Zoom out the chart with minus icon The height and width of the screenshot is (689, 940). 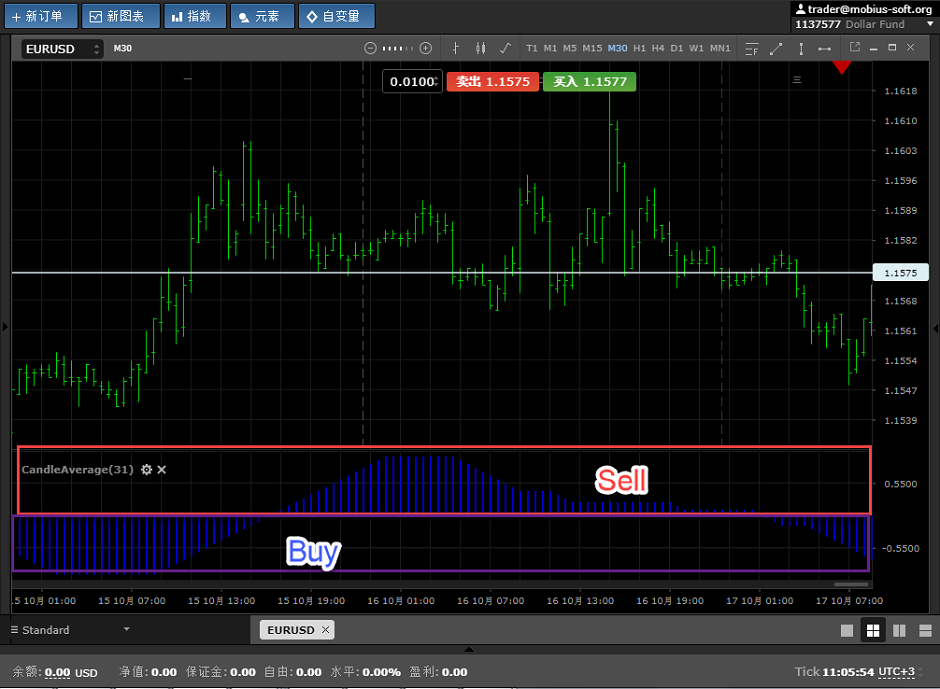(x=370, y=48)
